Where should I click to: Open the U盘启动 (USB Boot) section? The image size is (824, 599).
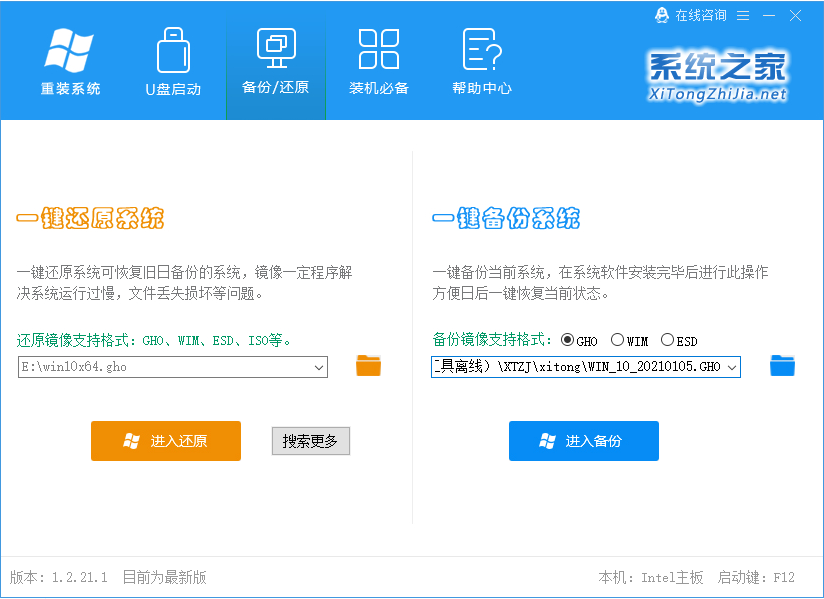pos(172,60)
